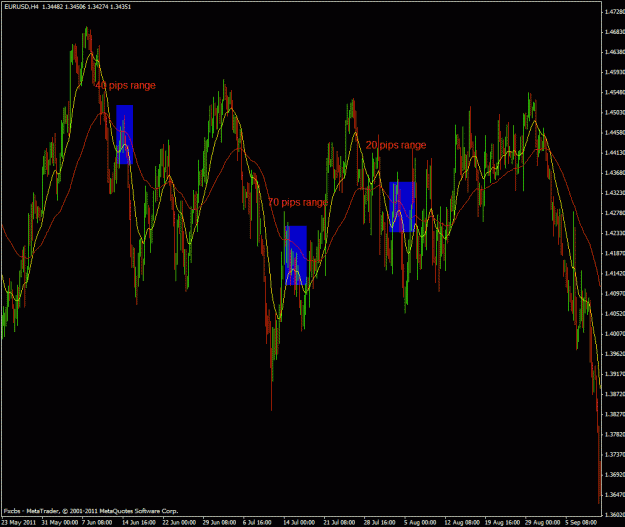Click the '14 Jul 00:00' date label
This screenshot has height=527, width=625.
(299, 522)
